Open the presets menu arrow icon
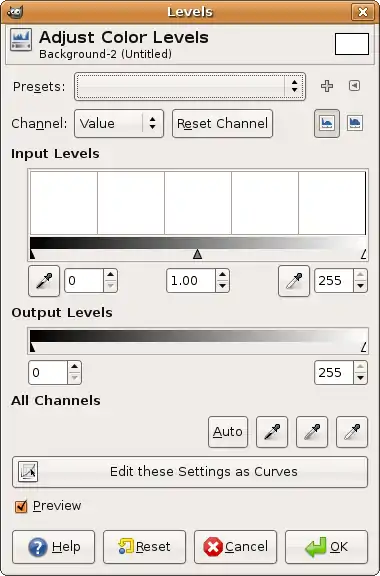The width and height of the screenshot is (380, 576). pos(354,86)
